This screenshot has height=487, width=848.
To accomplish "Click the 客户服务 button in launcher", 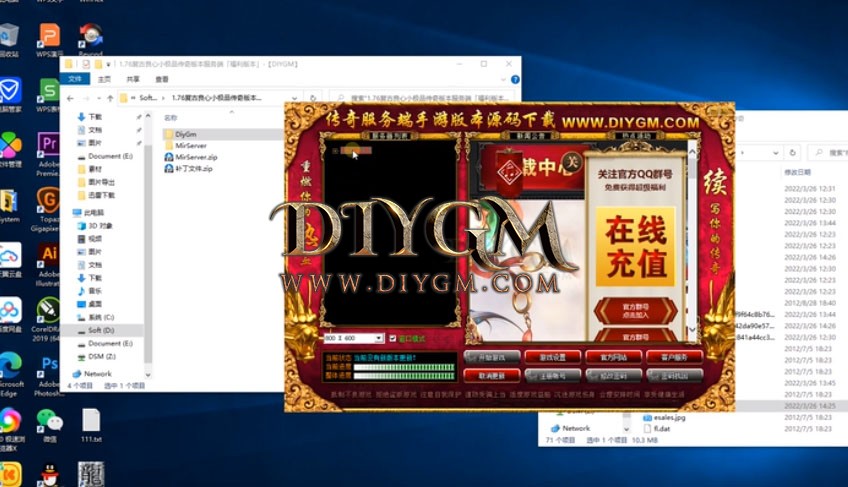I will tap(674, 357).
